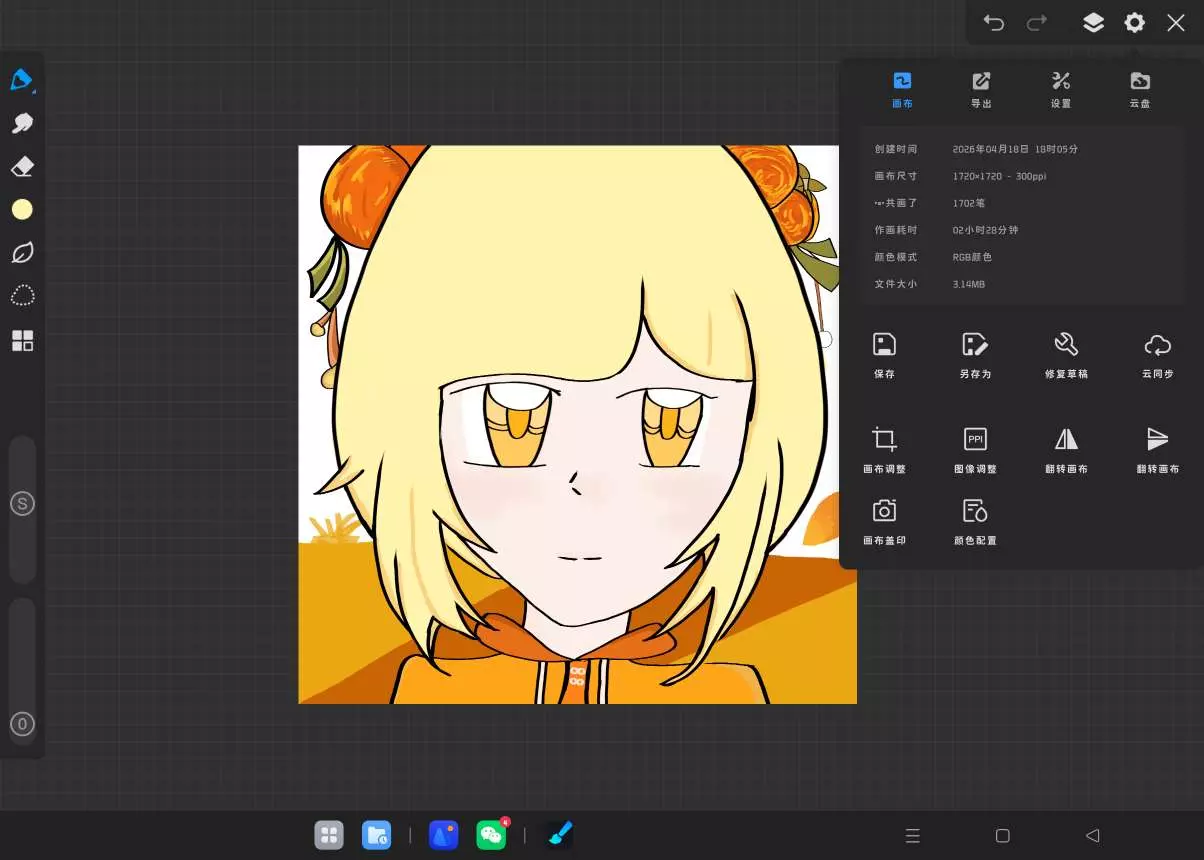Switch to the 设置 tab
1204x860 pixels.
pos(1061,89)
